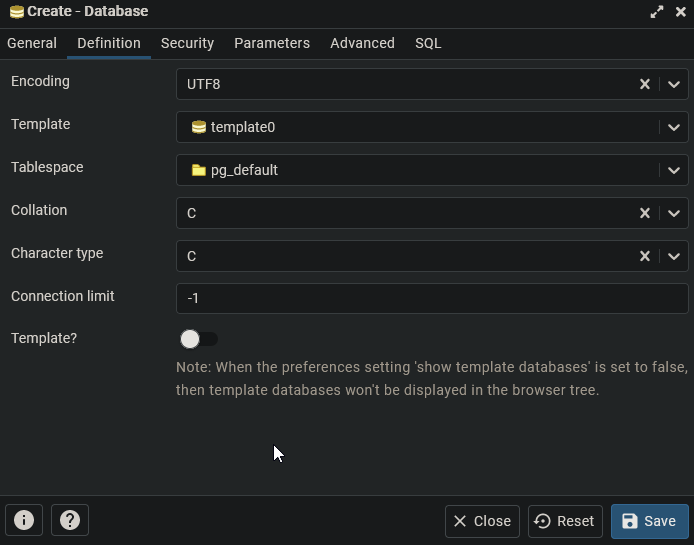Click the template0 template value
This screenshot has height=545, width=694.
[x=243, y=127]
